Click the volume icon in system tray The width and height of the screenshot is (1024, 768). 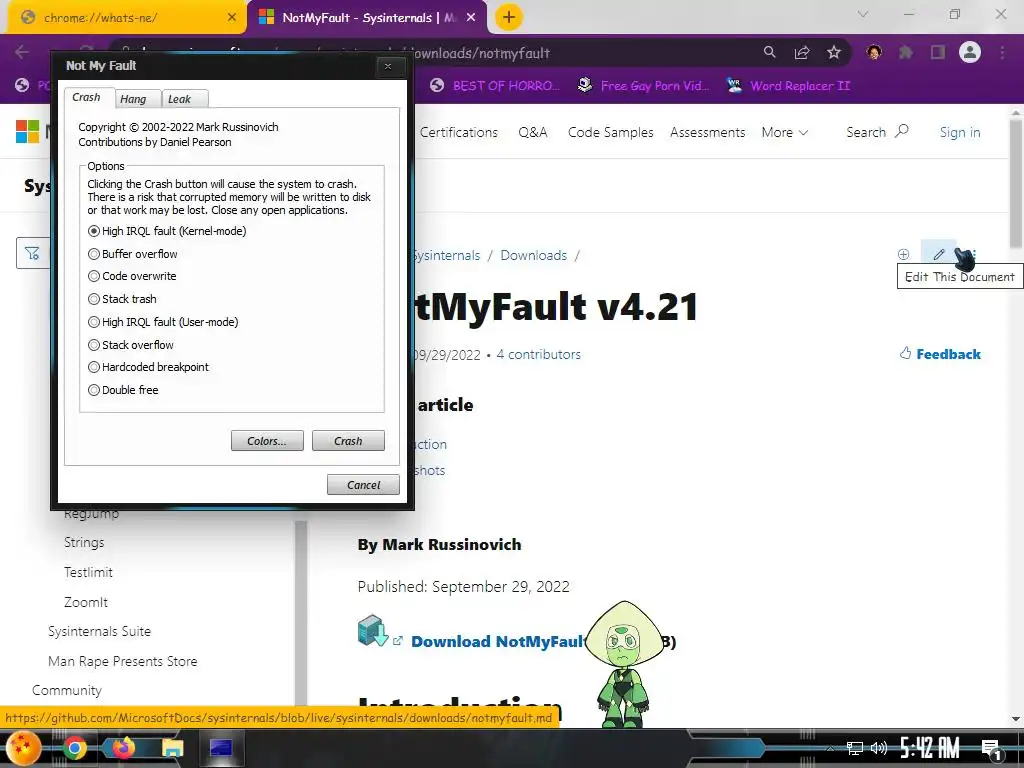coord(878,748)
